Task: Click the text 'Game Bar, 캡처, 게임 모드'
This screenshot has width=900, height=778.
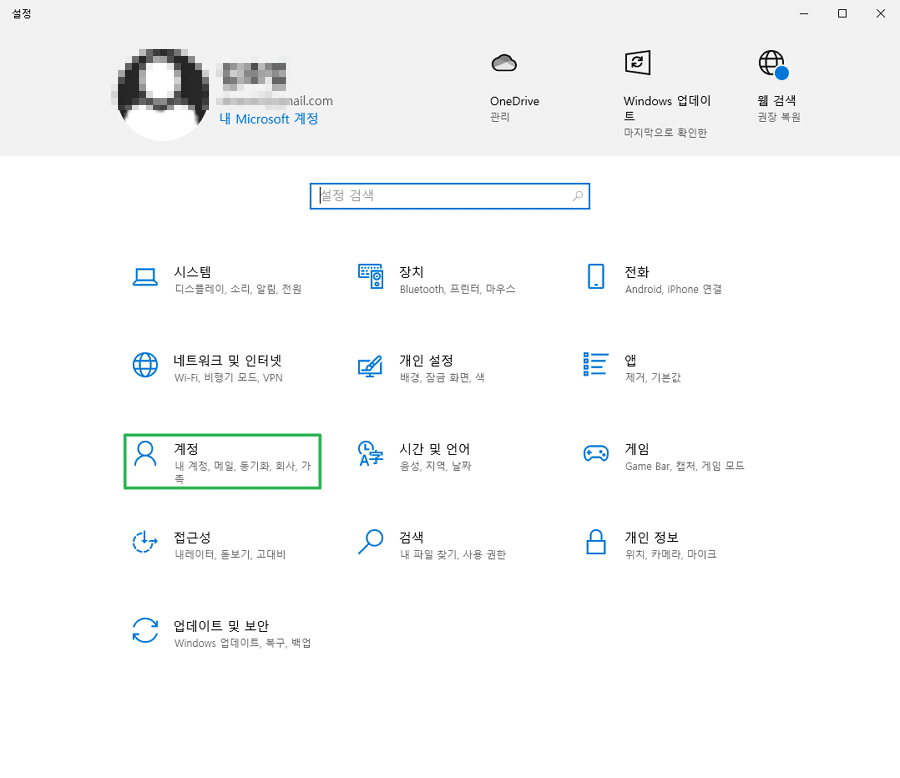Action: pyautogui.click(x=684, y=466)
